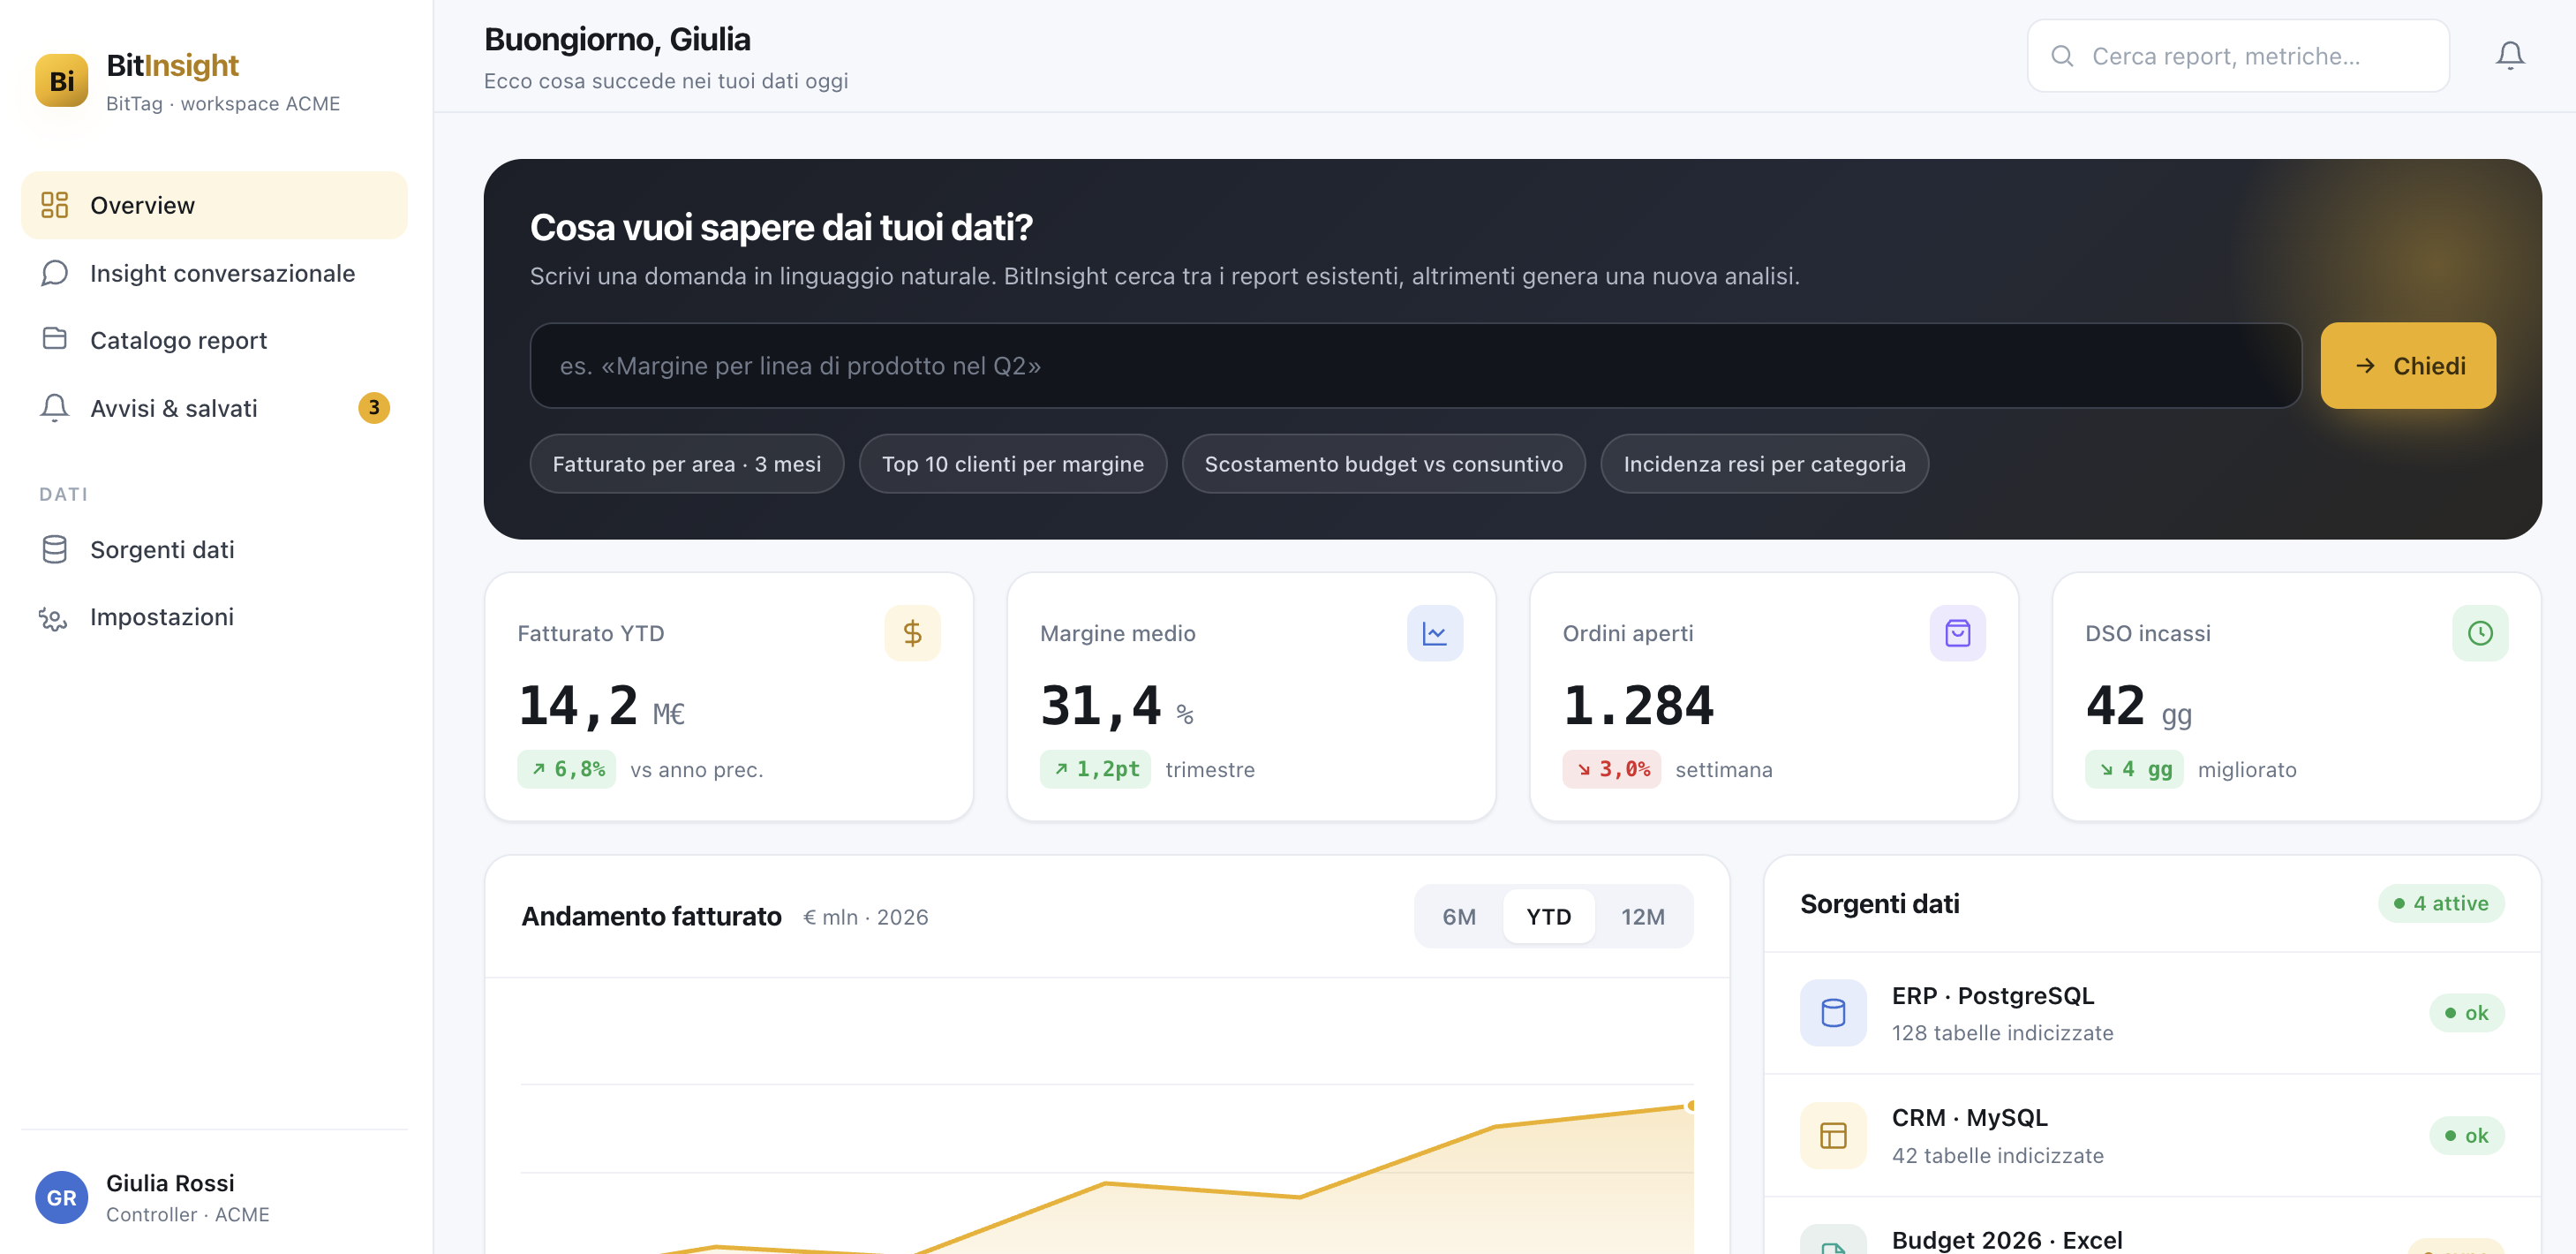Click the Overview grid icon in sidebar
This screenshot has width=2576, height=1254.
[x=54, y=205]
